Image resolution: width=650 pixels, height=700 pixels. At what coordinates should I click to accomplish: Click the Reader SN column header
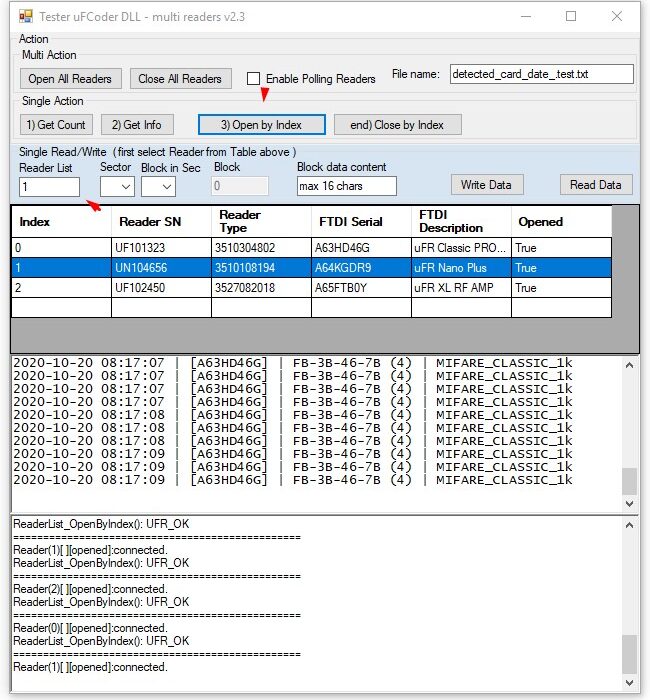[x=160, y=222]
